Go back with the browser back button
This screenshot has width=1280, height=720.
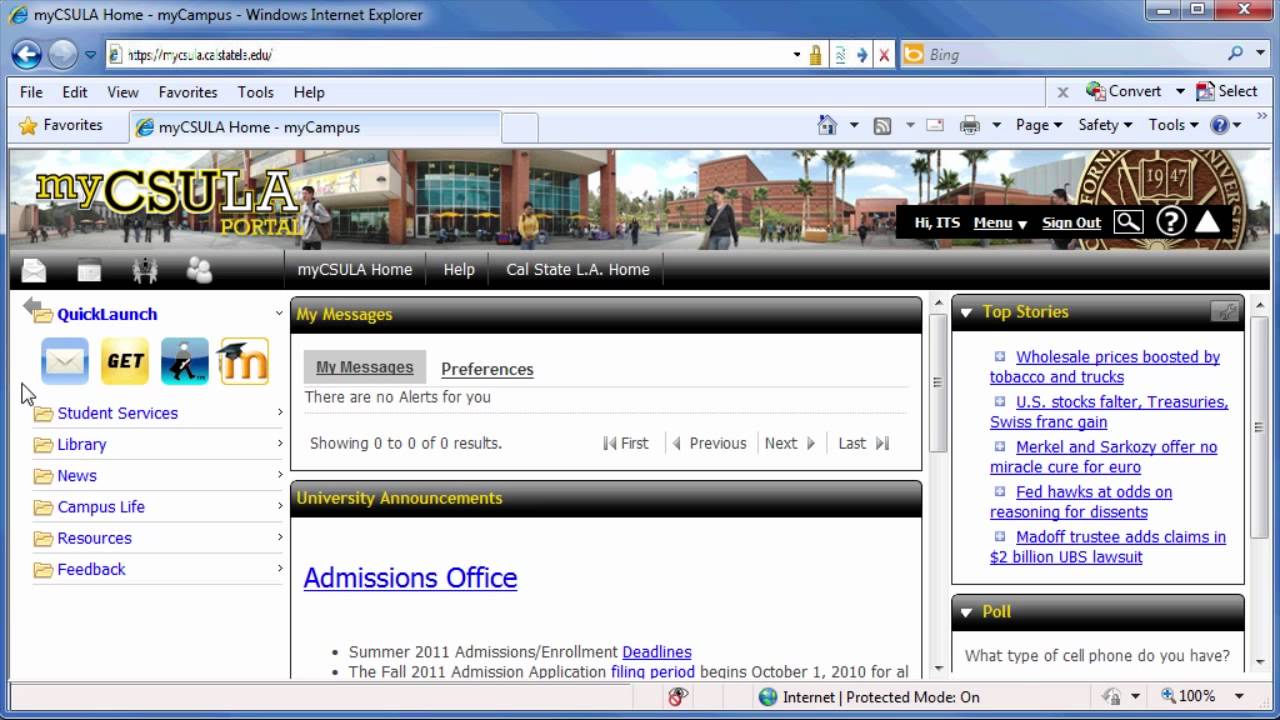(x=27, y=54)
